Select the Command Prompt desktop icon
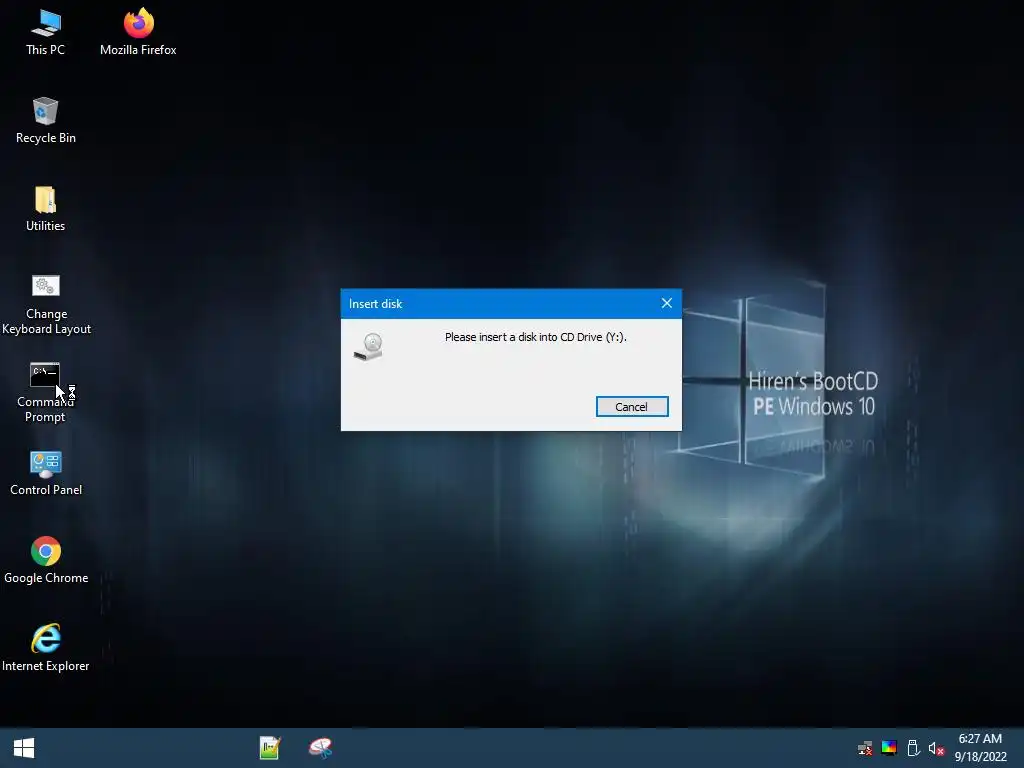The image size is (1024, 768). pos(44,392)
